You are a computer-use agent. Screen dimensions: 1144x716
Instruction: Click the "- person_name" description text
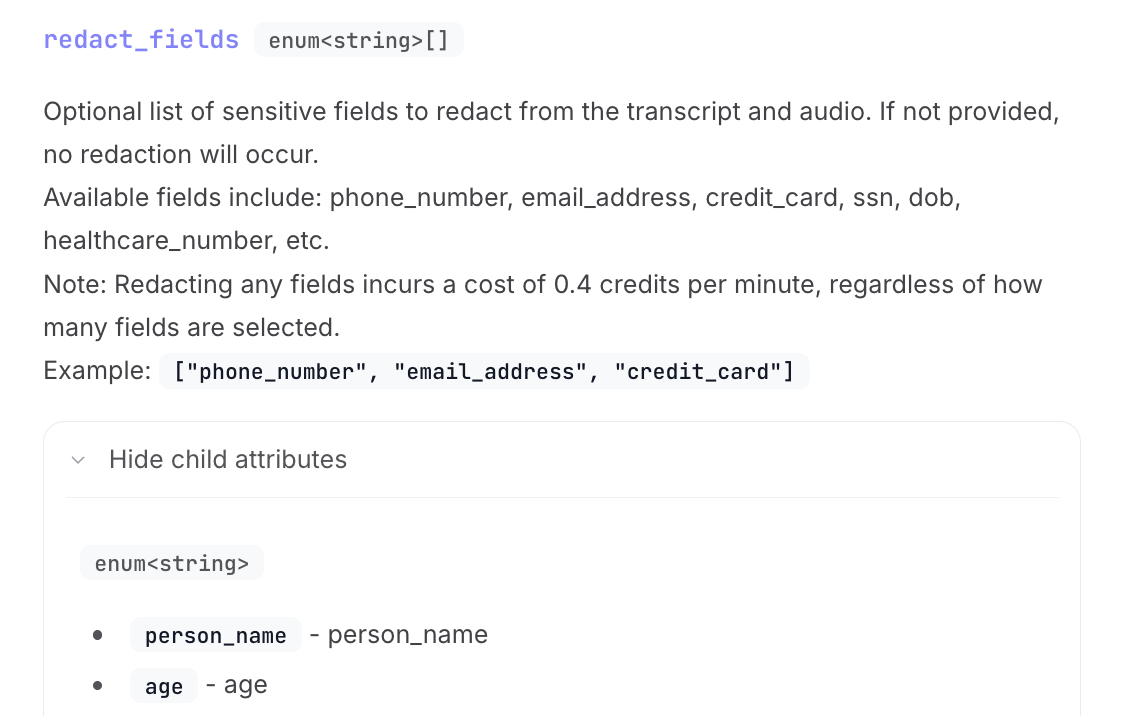tap(398, 635)
